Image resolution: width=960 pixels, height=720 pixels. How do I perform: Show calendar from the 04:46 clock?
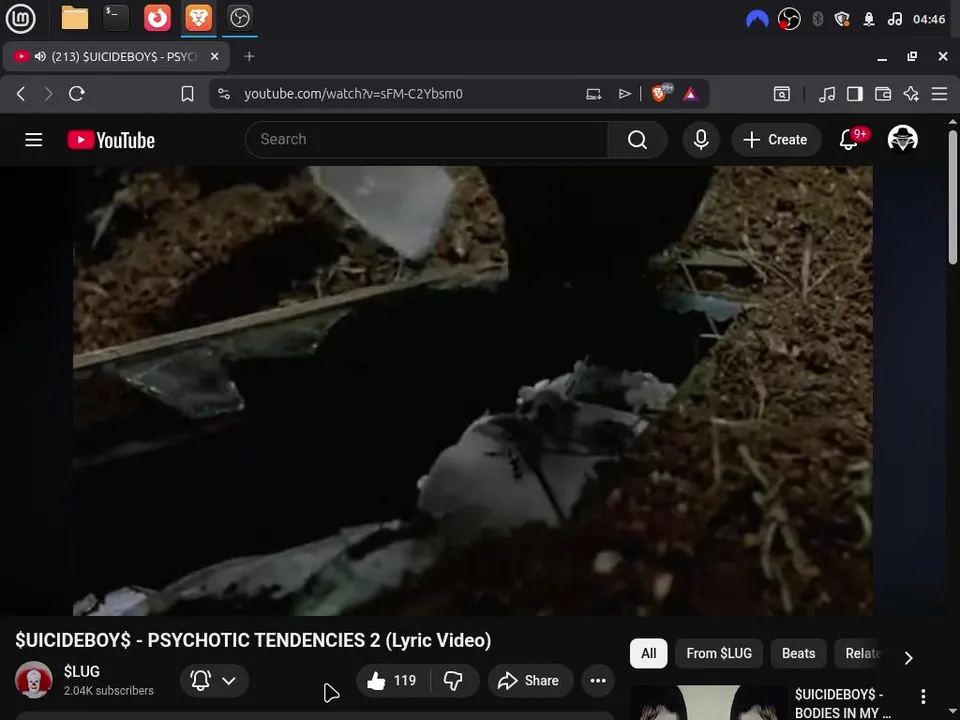click(x=929, y=19)
